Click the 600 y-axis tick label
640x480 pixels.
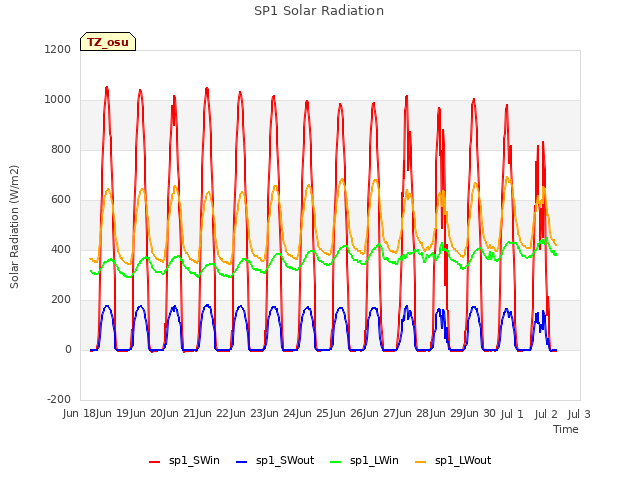point(61,200)
